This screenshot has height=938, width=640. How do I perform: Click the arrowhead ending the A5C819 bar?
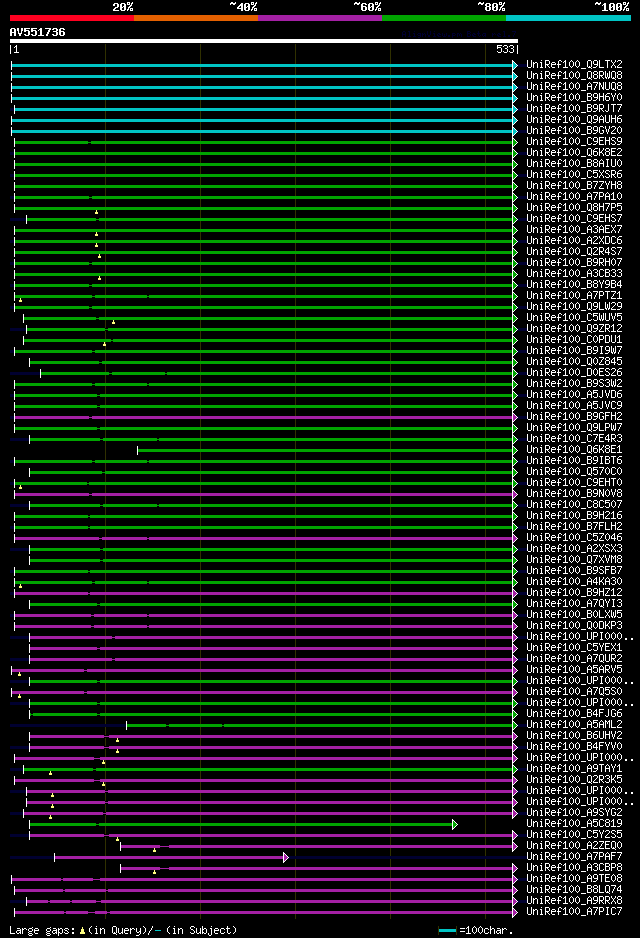point(455,824)
